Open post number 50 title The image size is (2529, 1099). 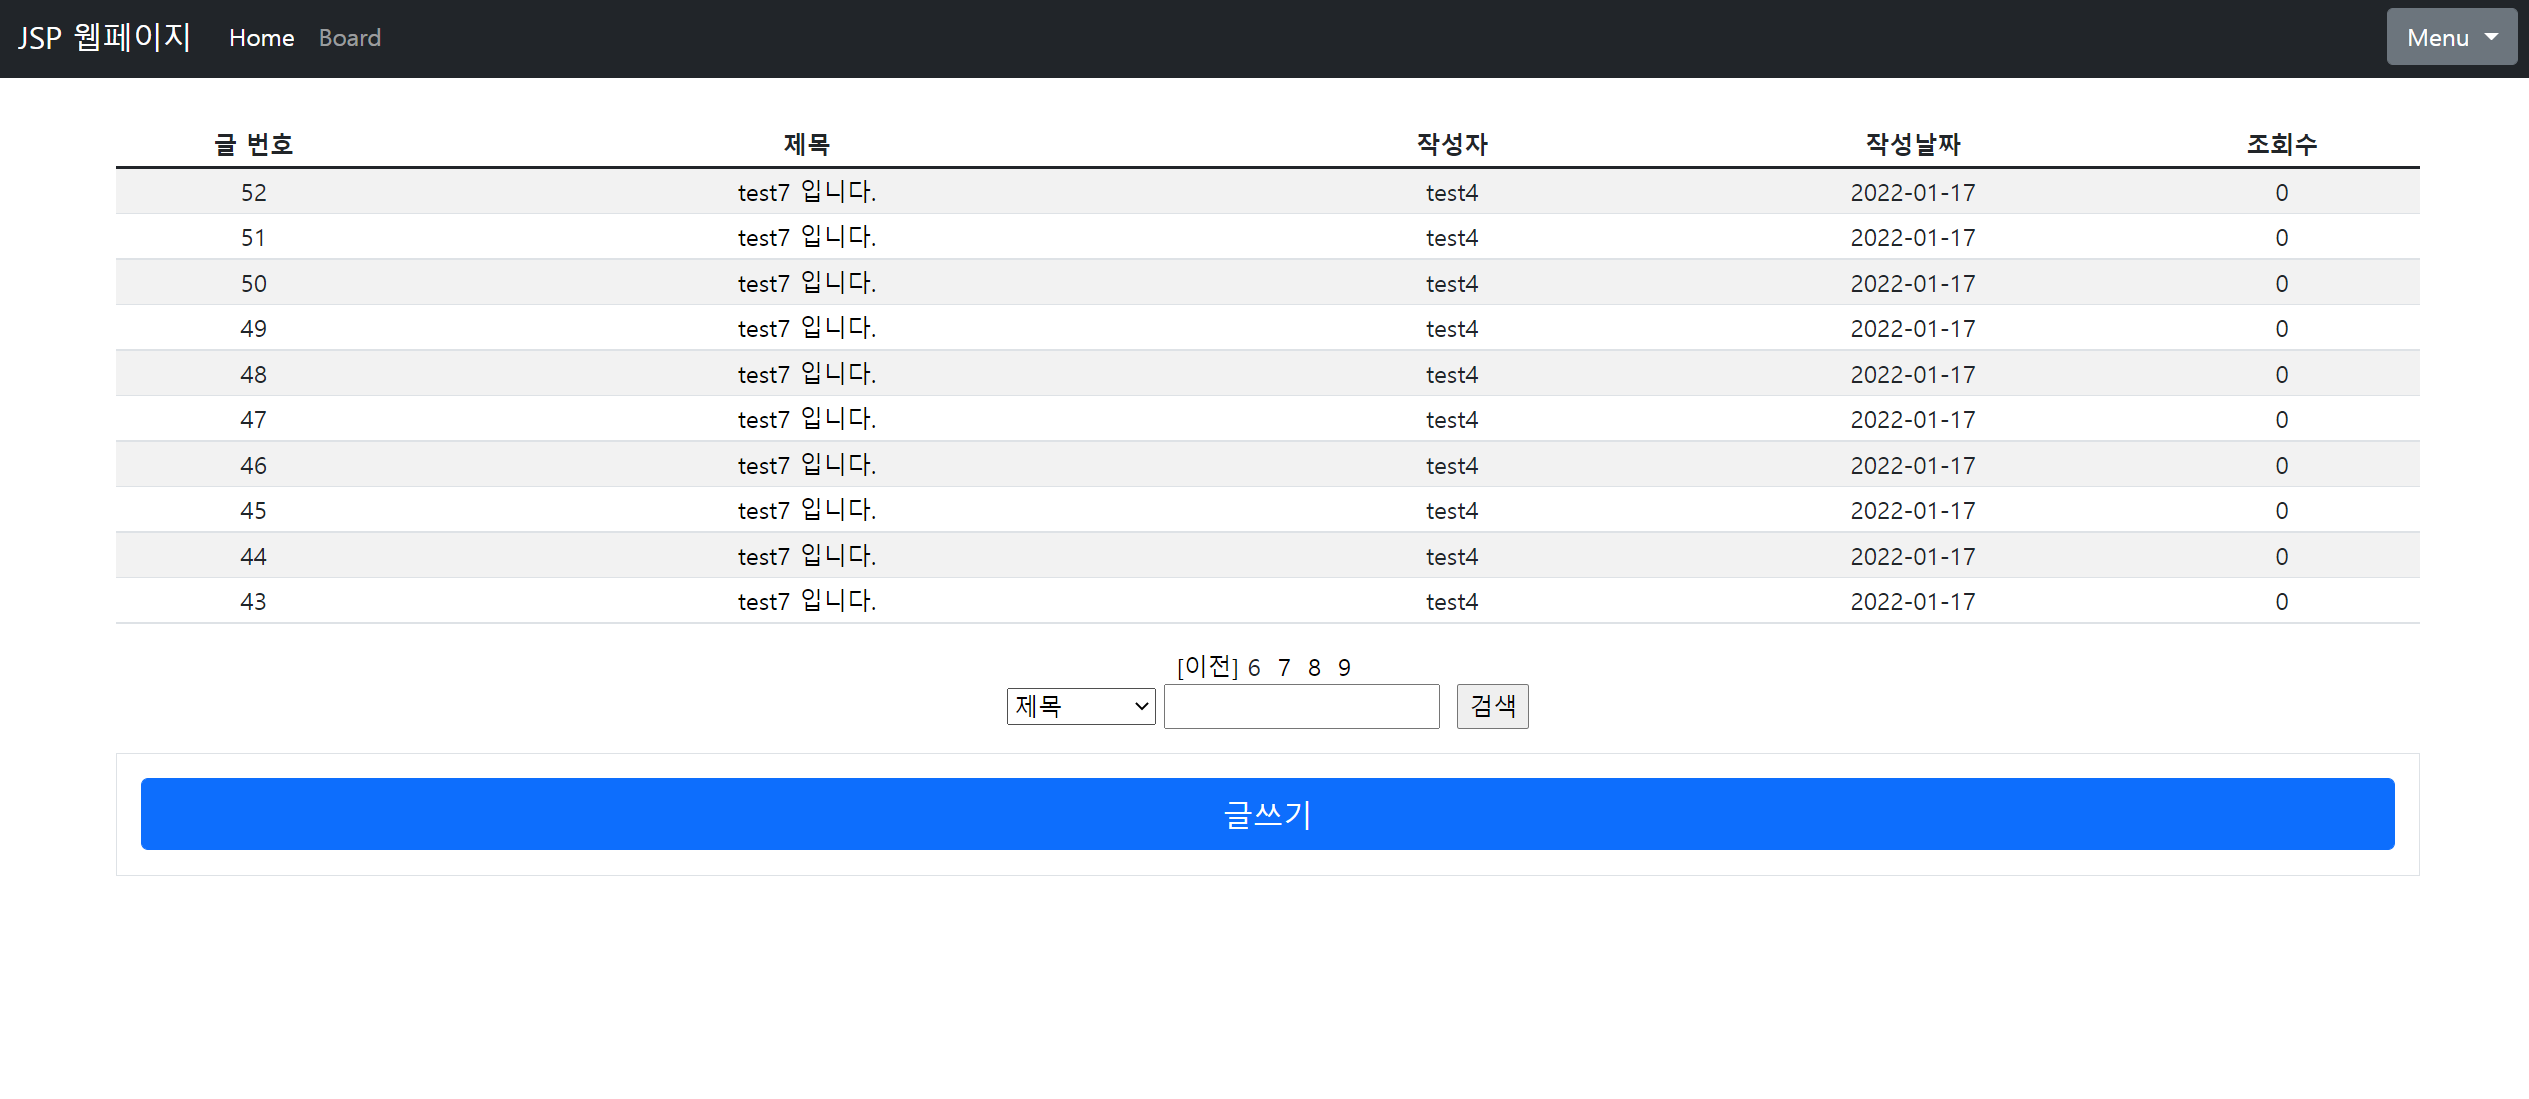[x=806, y=283]
